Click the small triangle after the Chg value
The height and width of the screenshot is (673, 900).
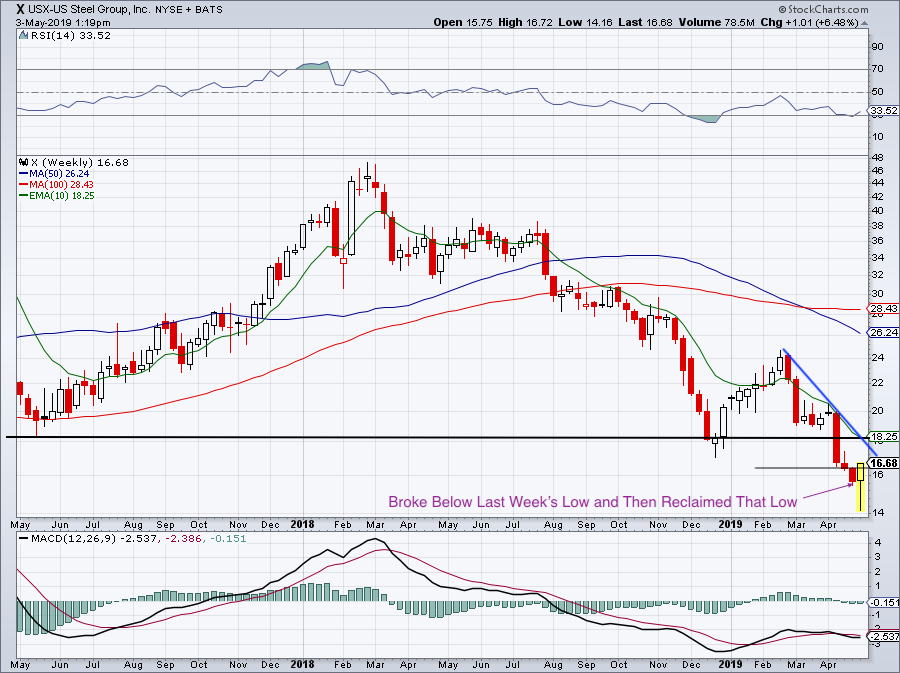coord(865,23)
